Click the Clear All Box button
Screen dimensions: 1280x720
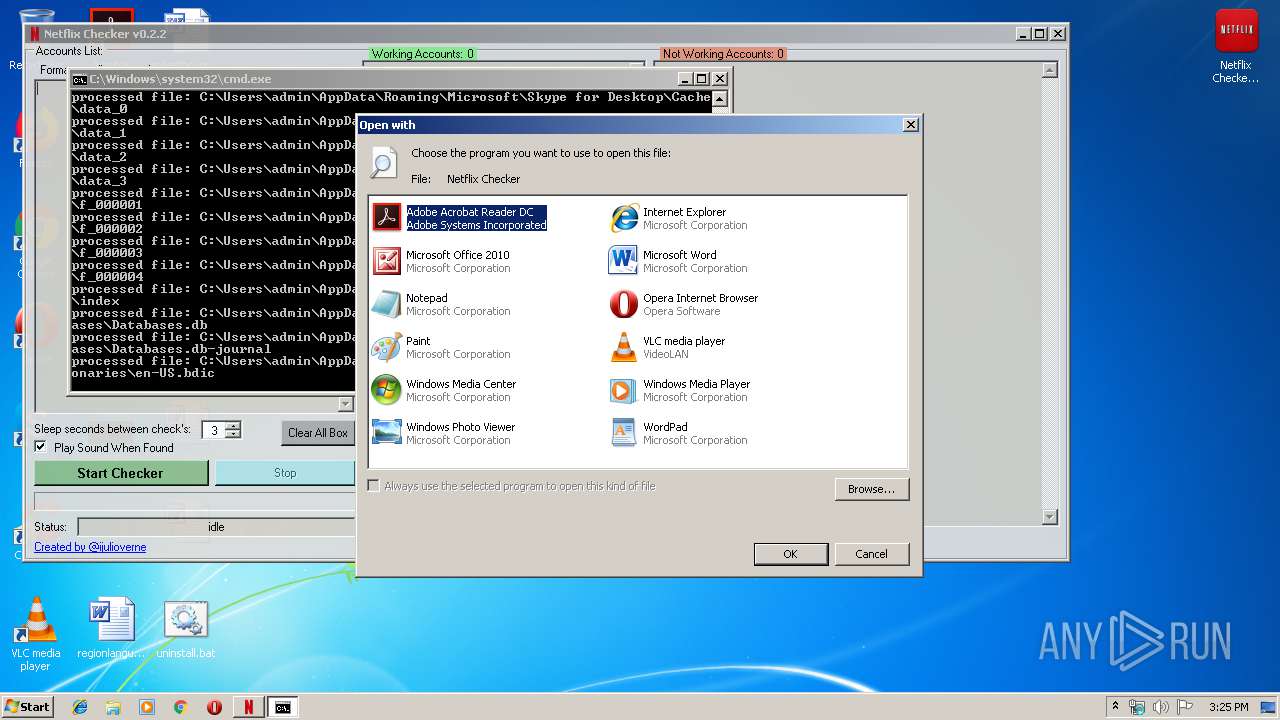point(318,433)
